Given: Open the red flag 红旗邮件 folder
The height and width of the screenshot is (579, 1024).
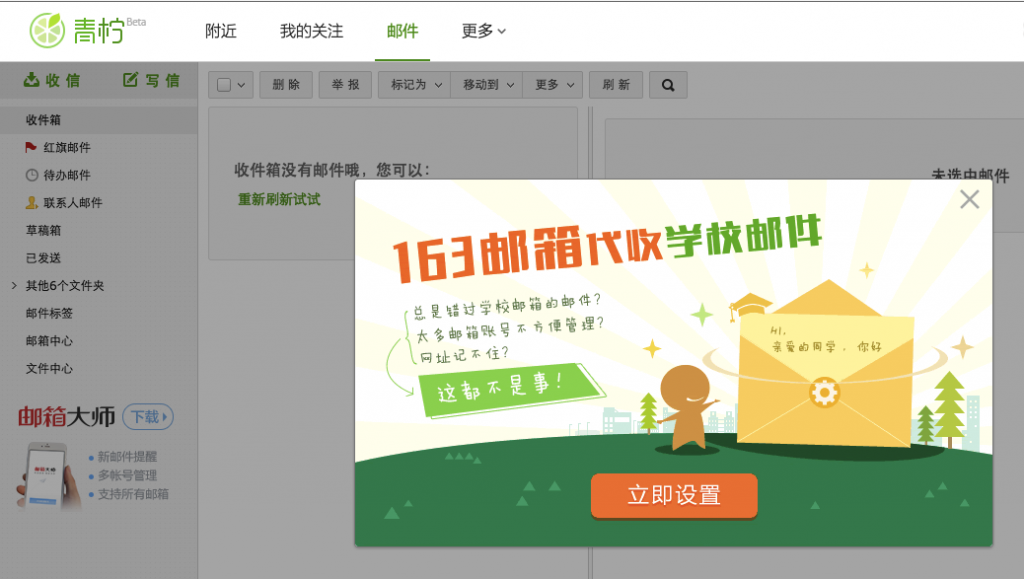Looking at the screenshot, I should pyautogui.click(x=66, y=147).
